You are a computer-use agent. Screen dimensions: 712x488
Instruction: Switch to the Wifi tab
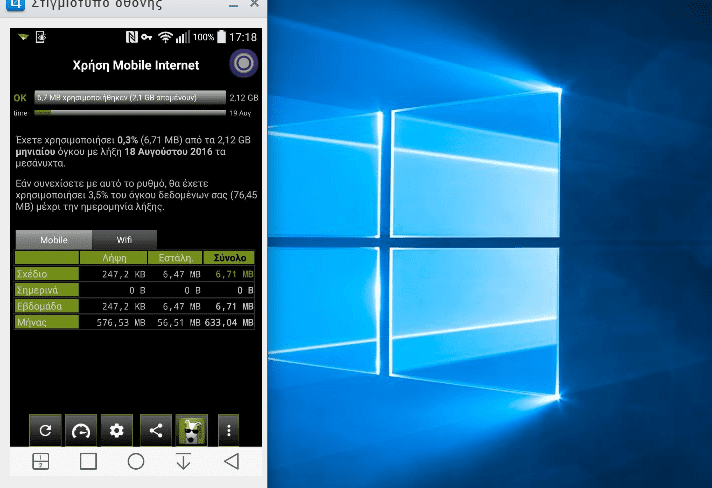click(x=124, y=240)
